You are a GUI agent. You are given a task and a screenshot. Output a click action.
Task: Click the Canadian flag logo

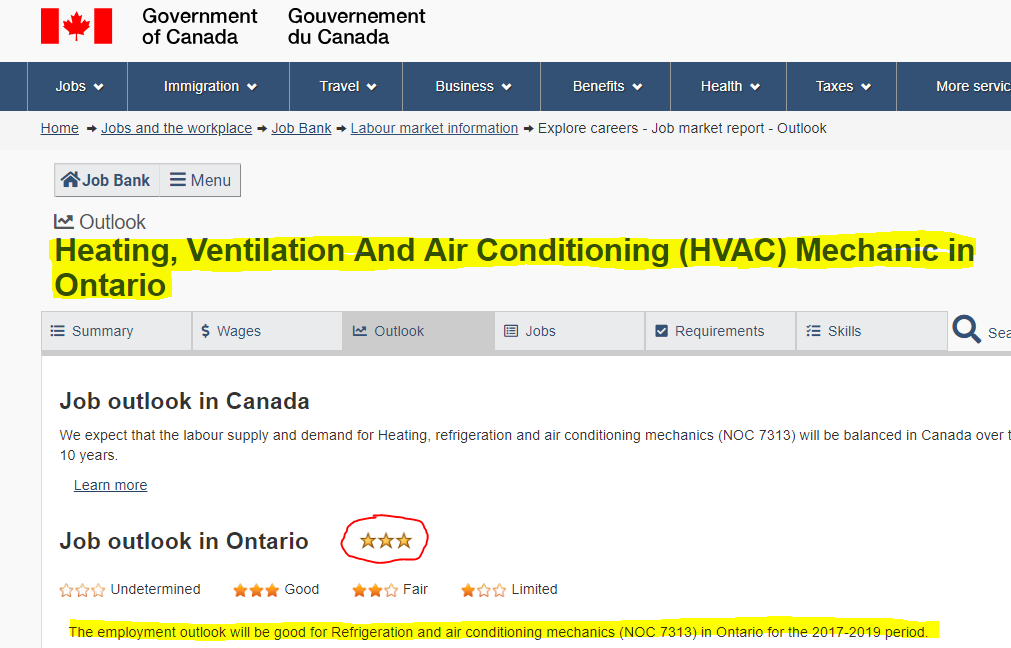coord(76,26)
